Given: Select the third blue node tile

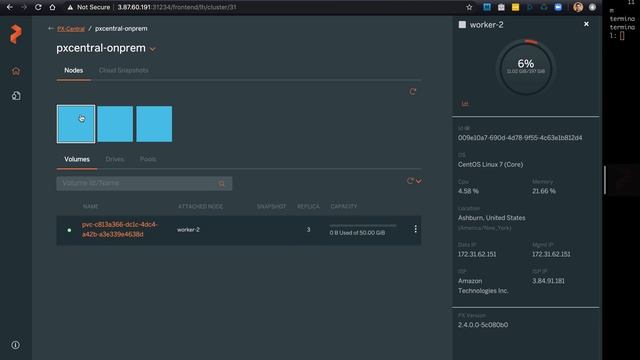Looking at the screenshot, I should click(154, 124).
